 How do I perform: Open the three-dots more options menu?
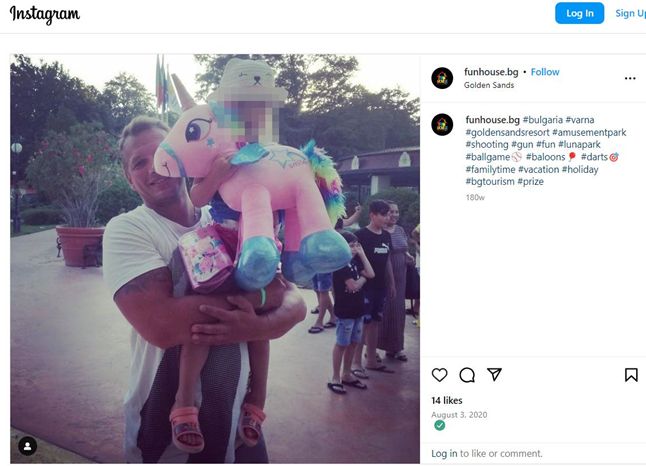click(630, 78)
